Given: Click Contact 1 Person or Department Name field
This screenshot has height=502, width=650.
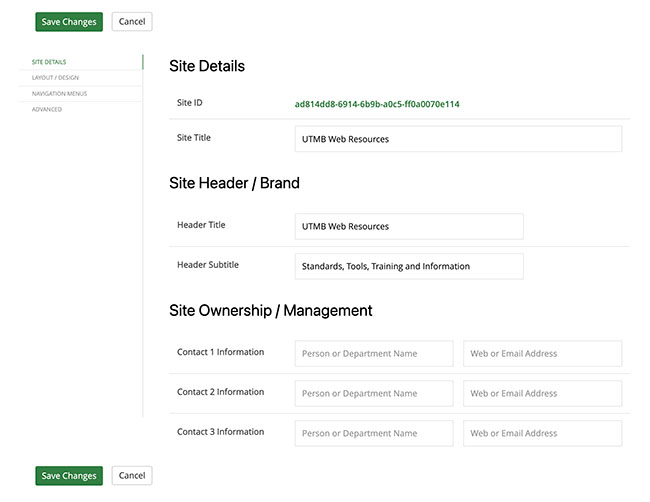Looking at the screenshot, I should pyautogui.click(x=374, y=353).
